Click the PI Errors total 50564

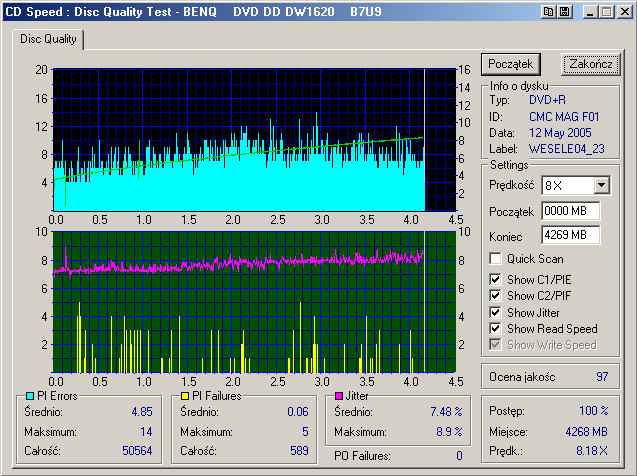pos(137,451)
